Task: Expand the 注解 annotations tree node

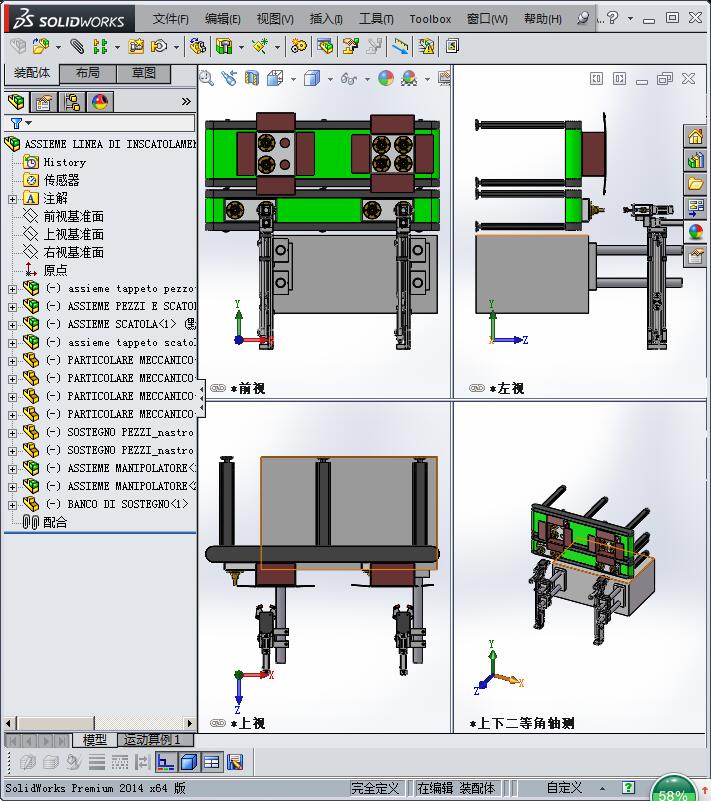Action: coord(12,199)
